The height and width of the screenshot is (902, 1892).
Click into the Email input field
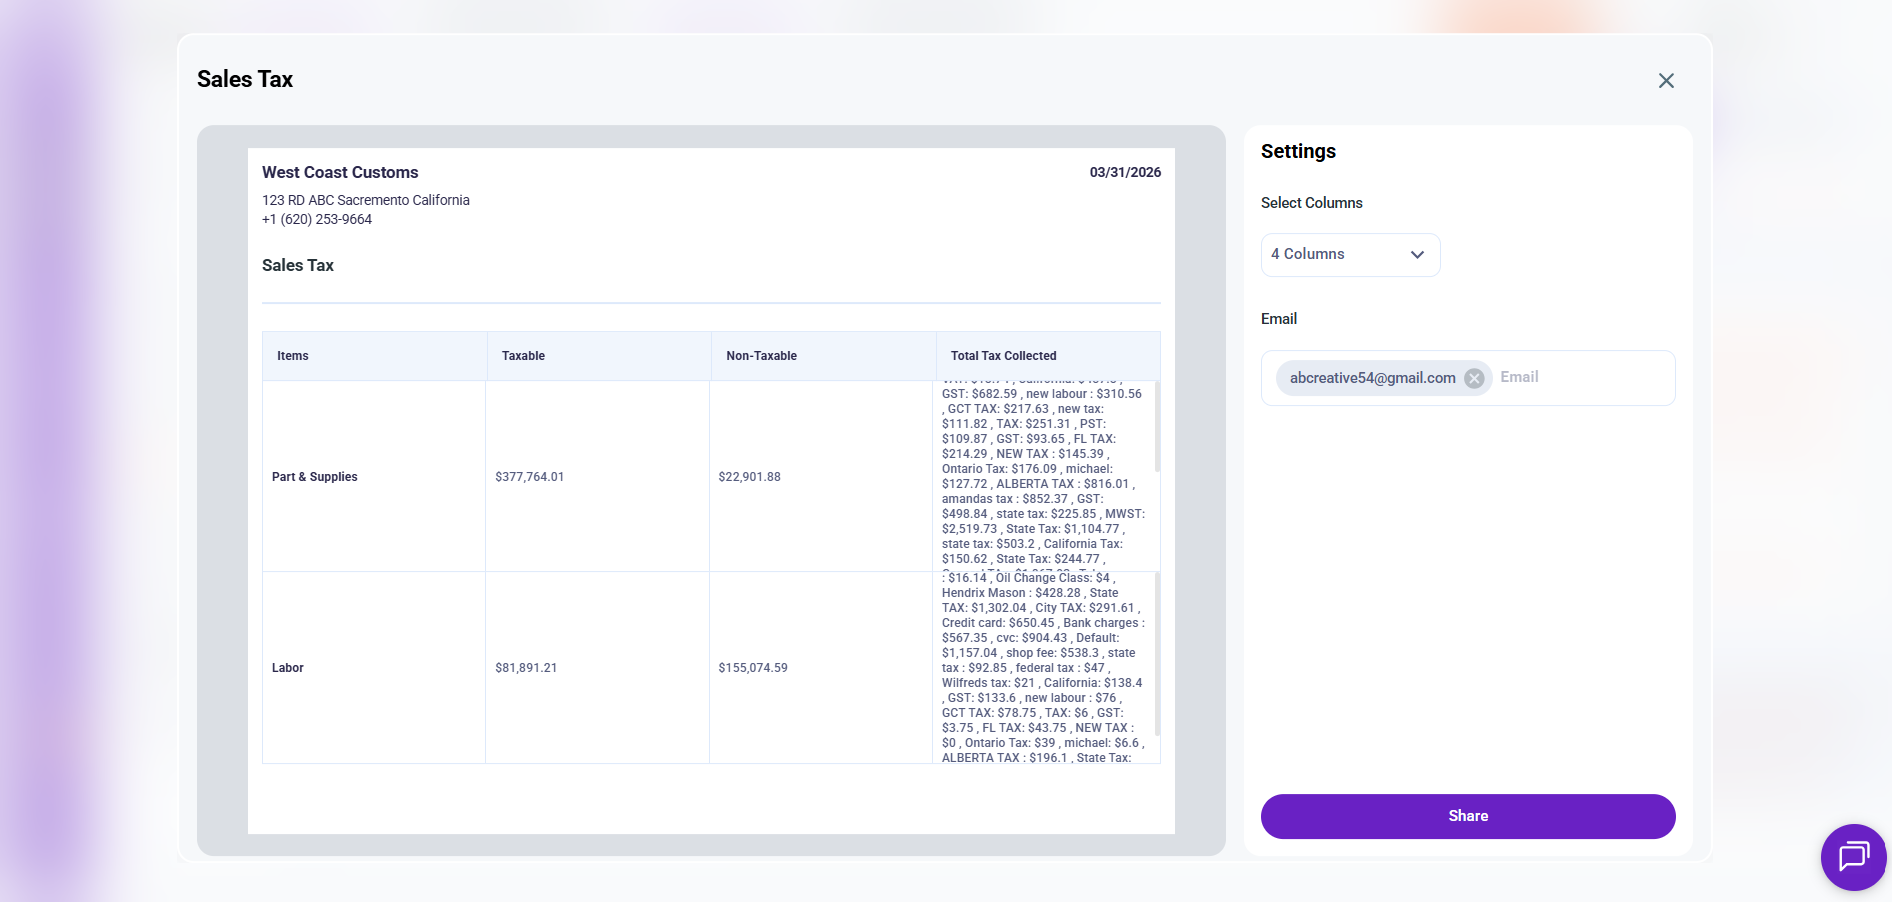(x=1580, y=378)
